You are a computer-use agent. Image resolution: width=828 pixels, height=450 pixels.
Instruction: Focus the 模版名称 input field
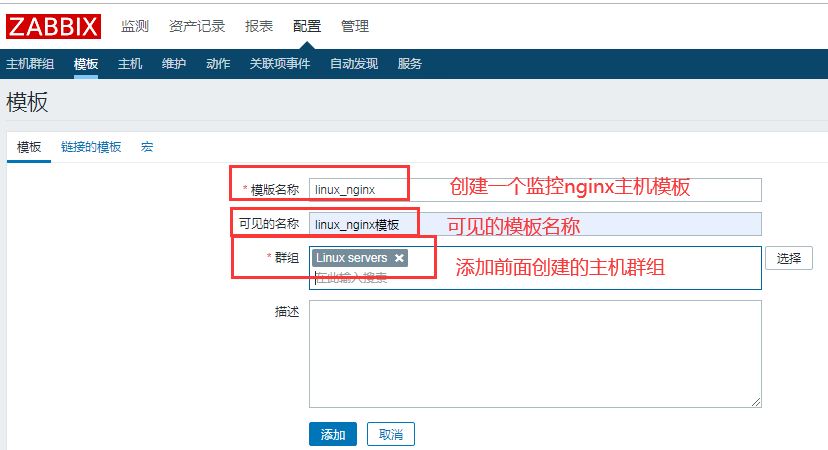point(535,190)
